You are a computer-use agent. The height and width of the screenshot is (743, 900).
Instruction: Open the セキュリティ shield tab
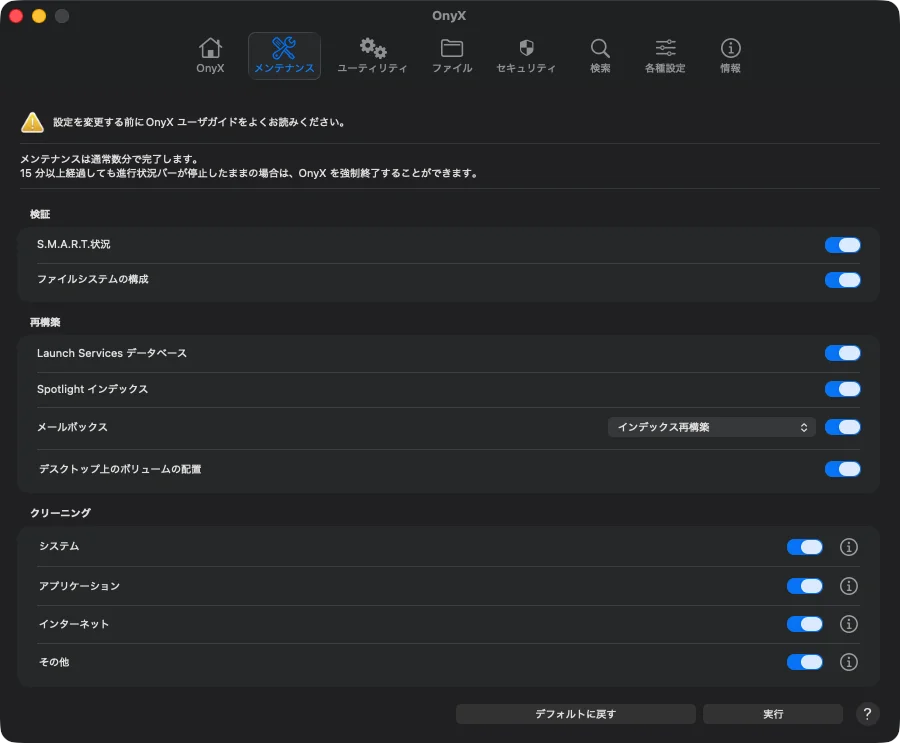[x=526, y=56]
